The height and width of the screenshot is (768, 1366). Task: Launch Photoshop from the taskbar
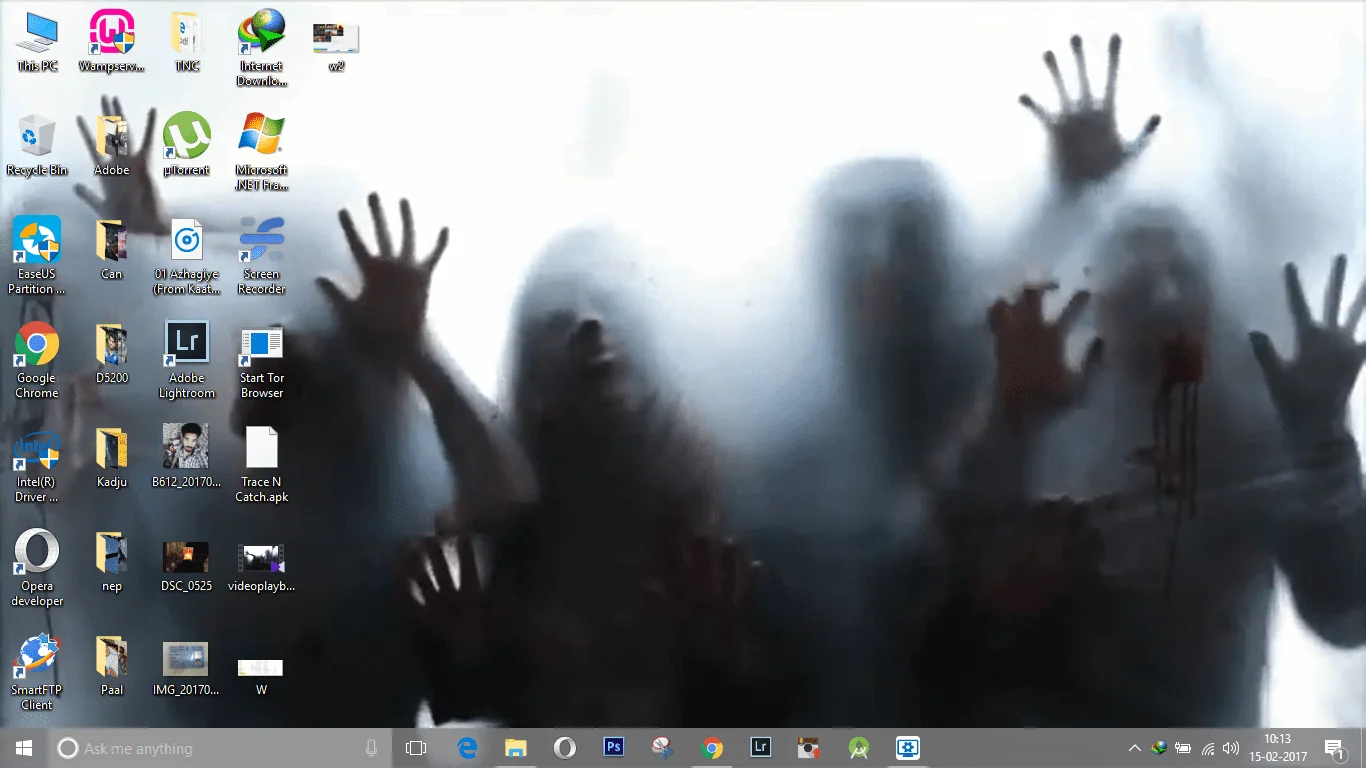[613, 747]
